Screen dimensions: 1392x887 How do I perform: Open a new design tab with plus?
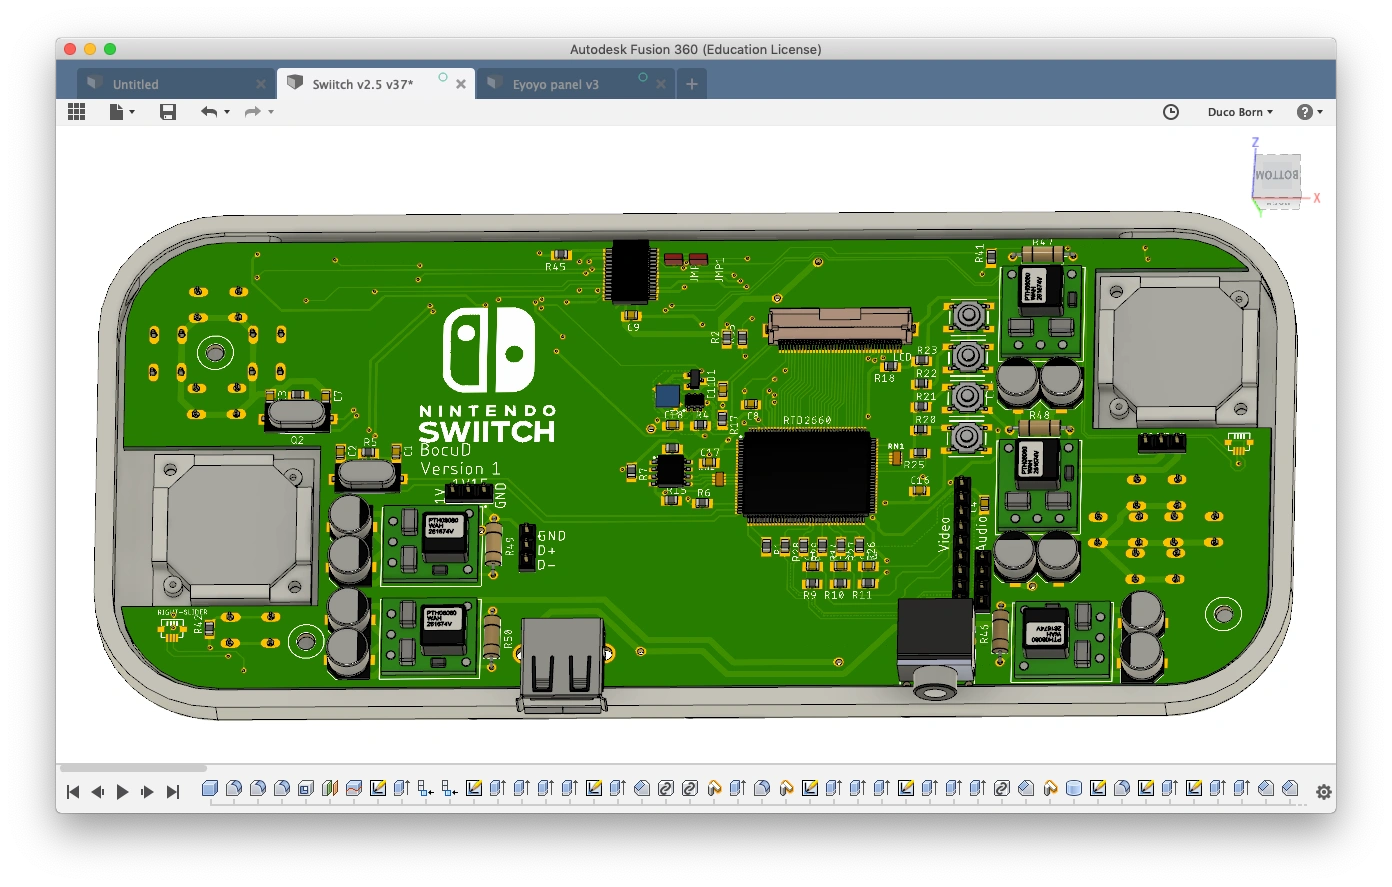pos(691,84)
